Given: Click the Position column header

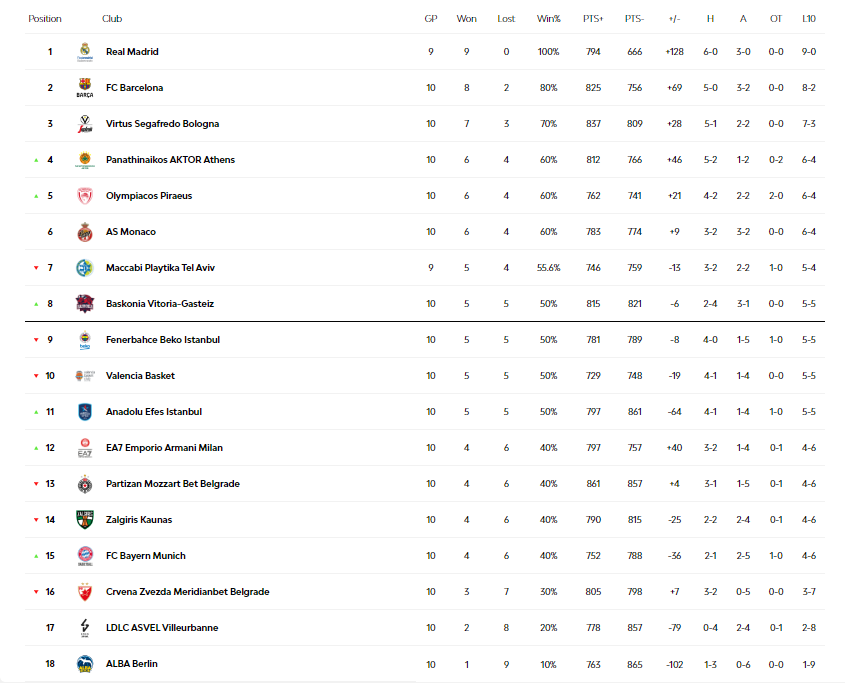Looking at the screenshot, I should click(45, 19).
